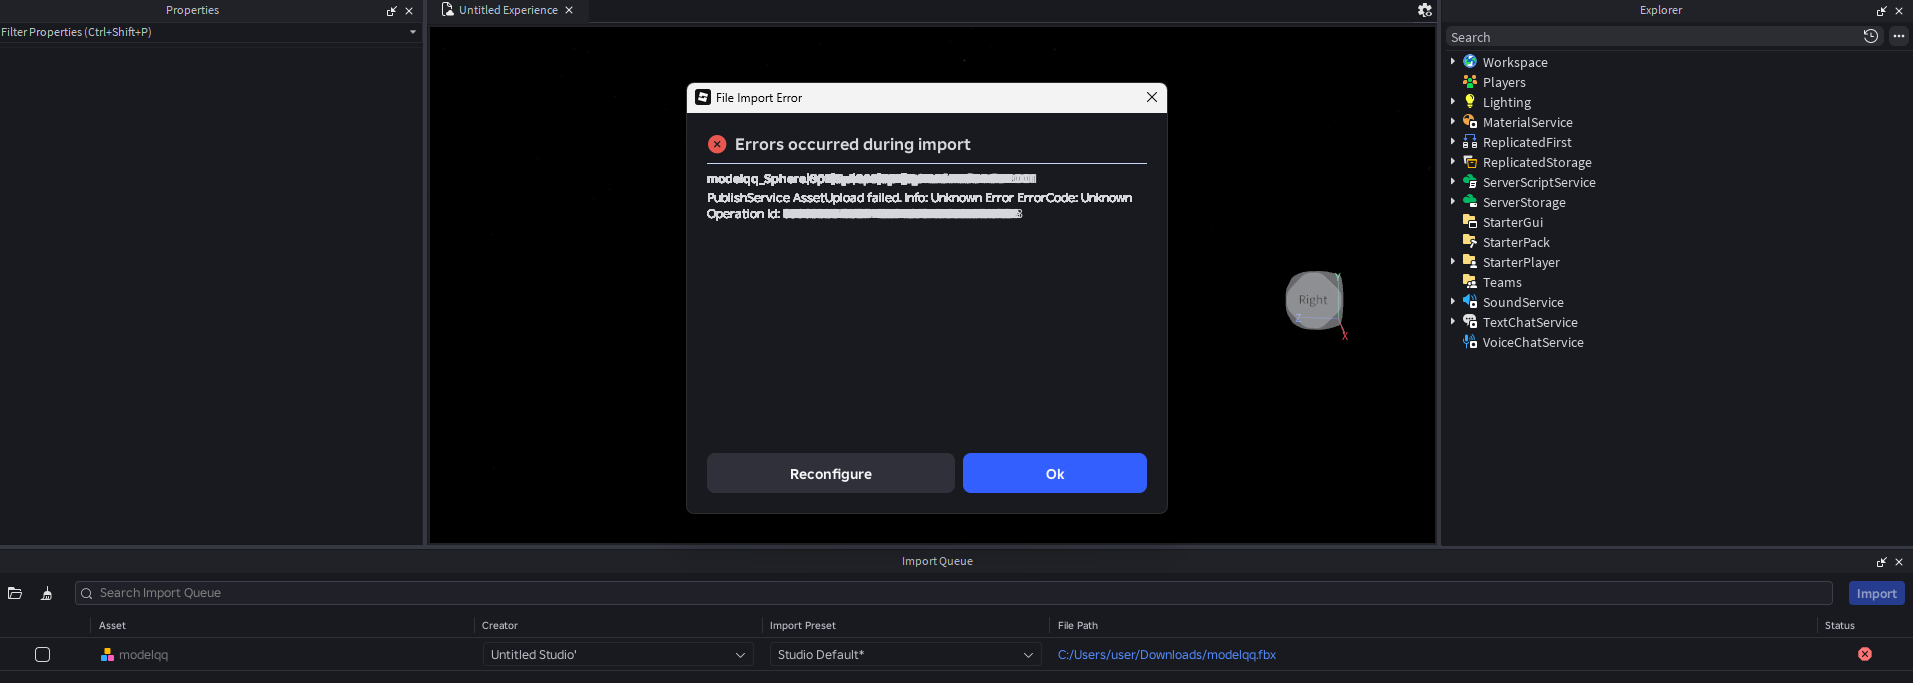Click the ReplicatedStorage icon
The image size is (1913, 683).
pos(1470,162)
